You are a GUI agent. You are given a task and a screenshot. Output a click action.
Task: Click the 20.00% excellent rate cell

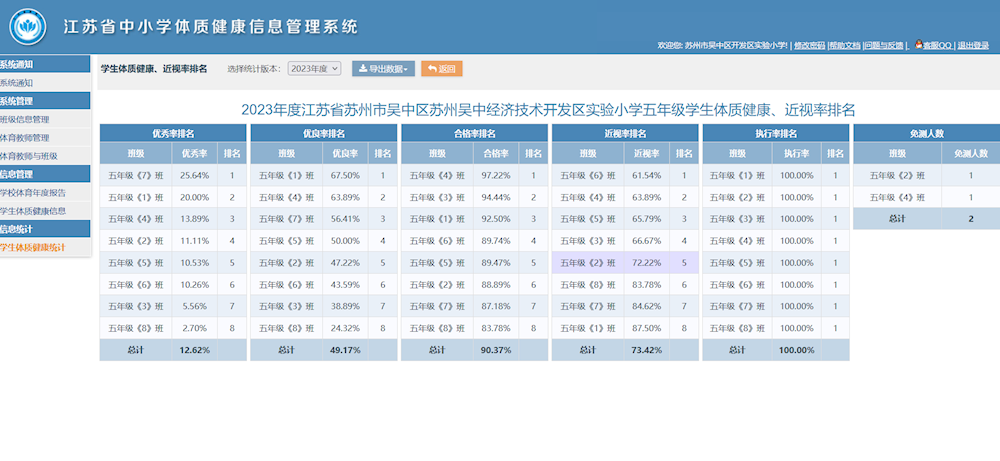tap(195, 197)
